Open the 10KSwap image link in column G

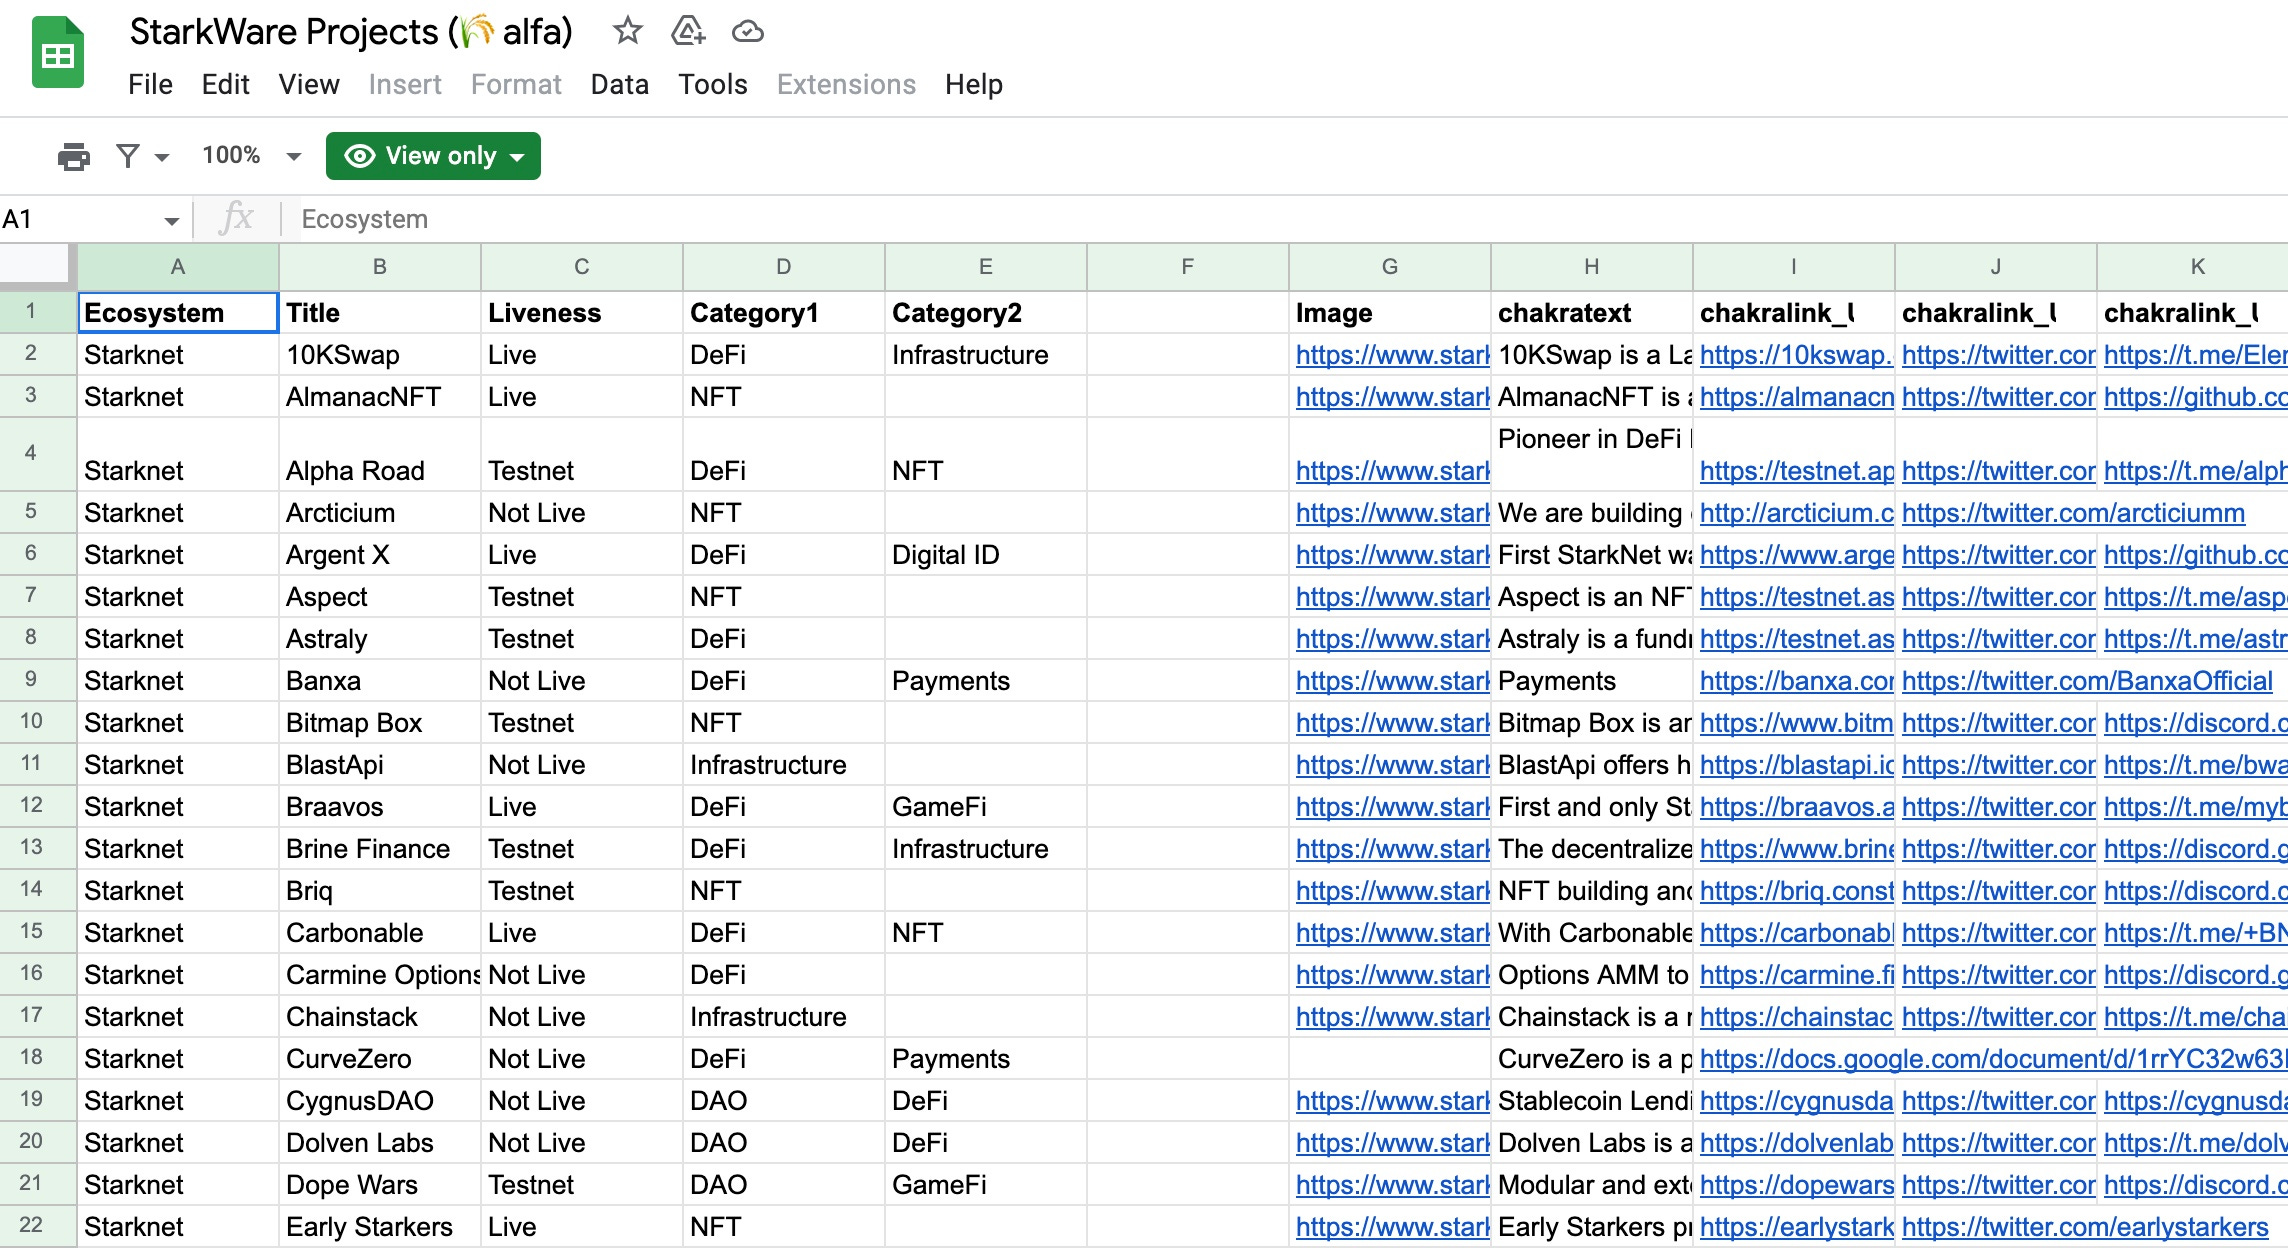[1392, 355]
